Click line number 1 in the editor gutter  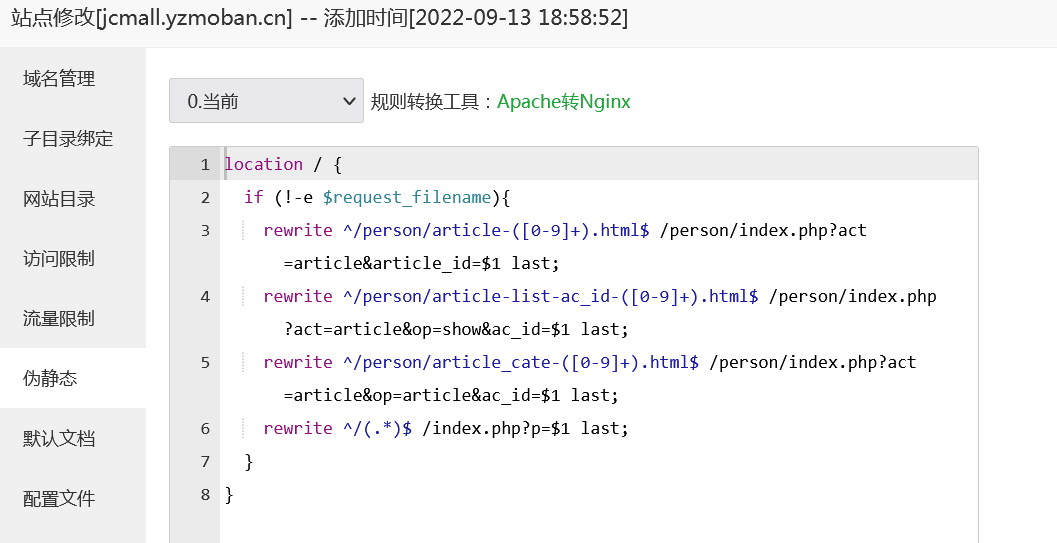pos(205,164)
